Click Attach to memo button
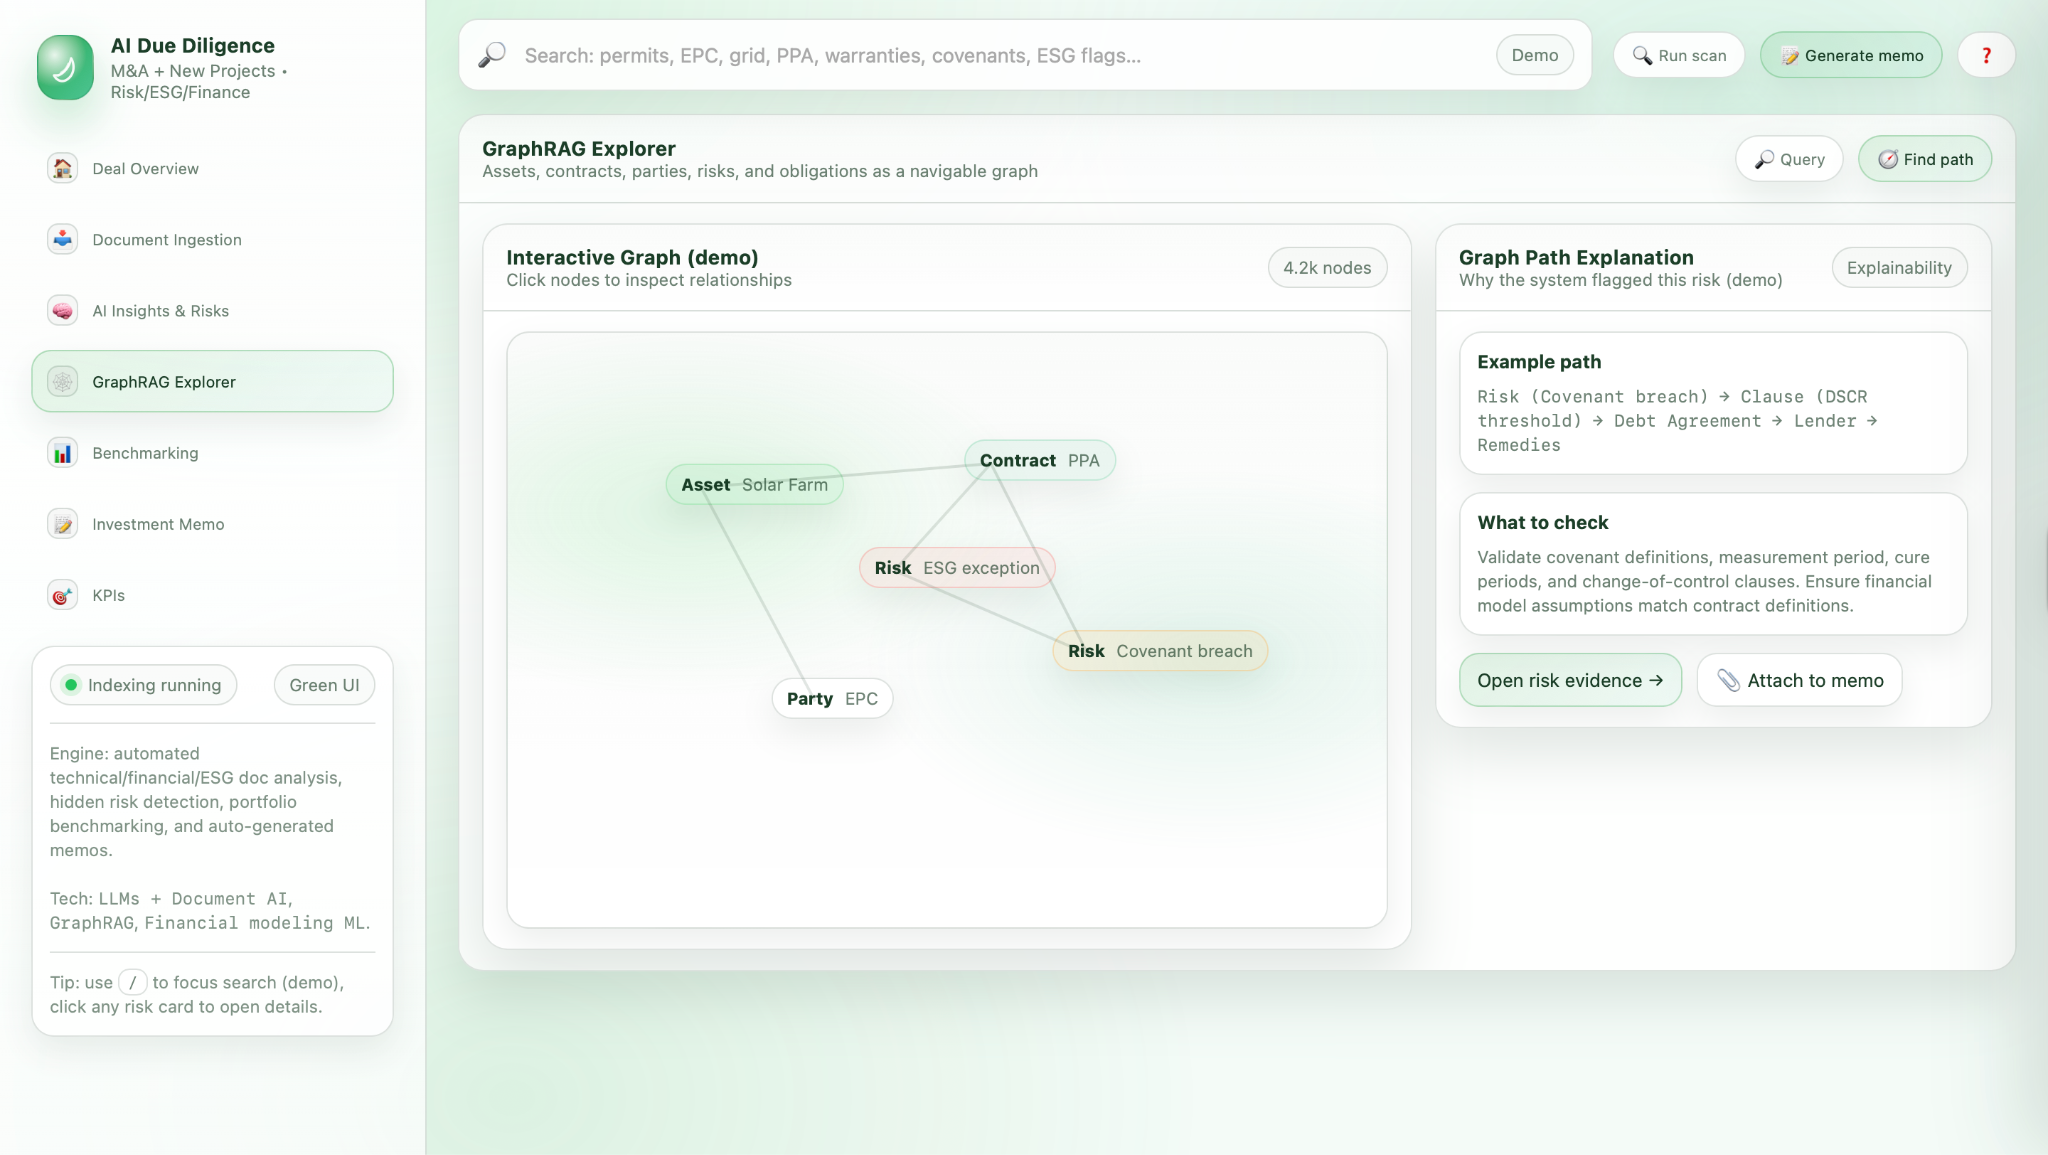The width and height of the screenshot is (2048, 1155). pos(1799,680)
